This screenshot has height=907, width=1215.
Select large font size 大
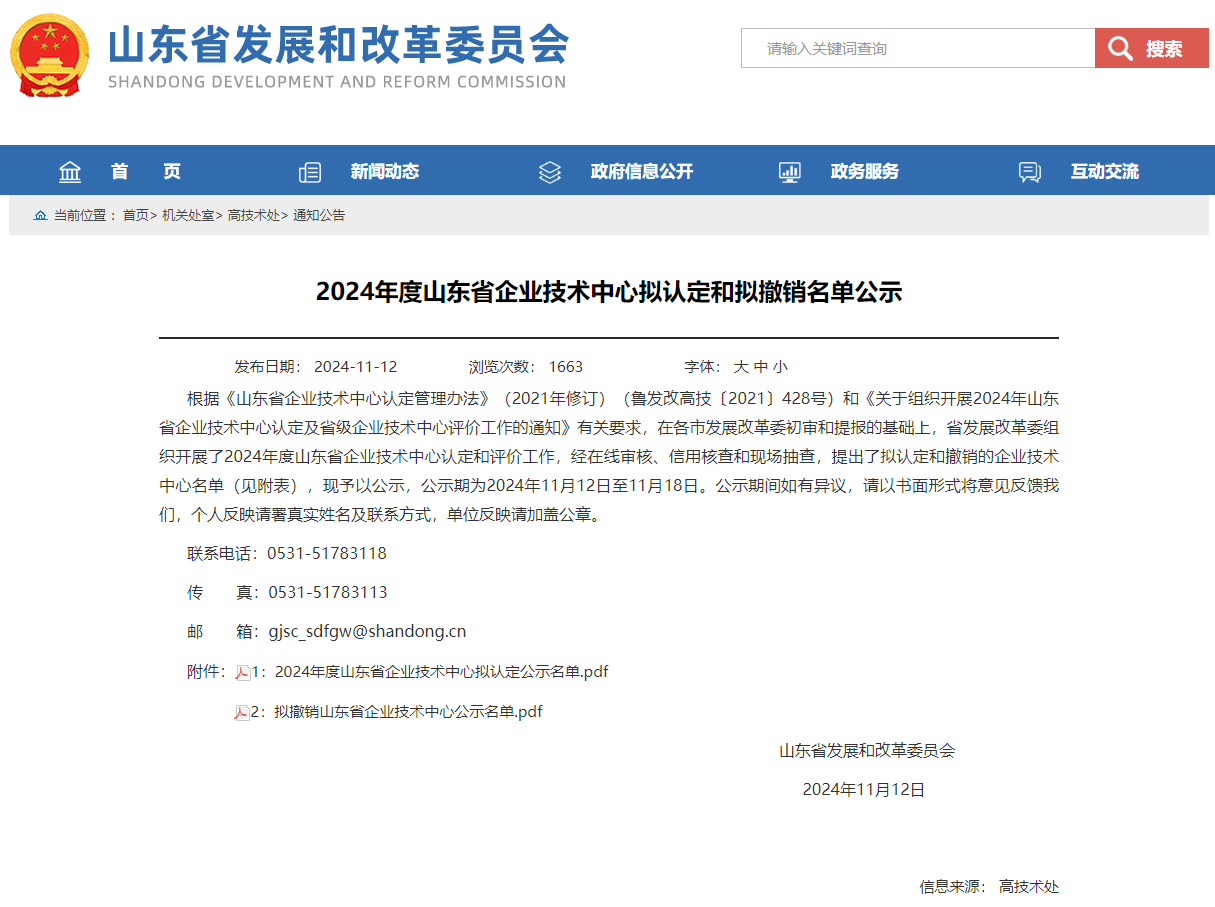pos(741,367)
